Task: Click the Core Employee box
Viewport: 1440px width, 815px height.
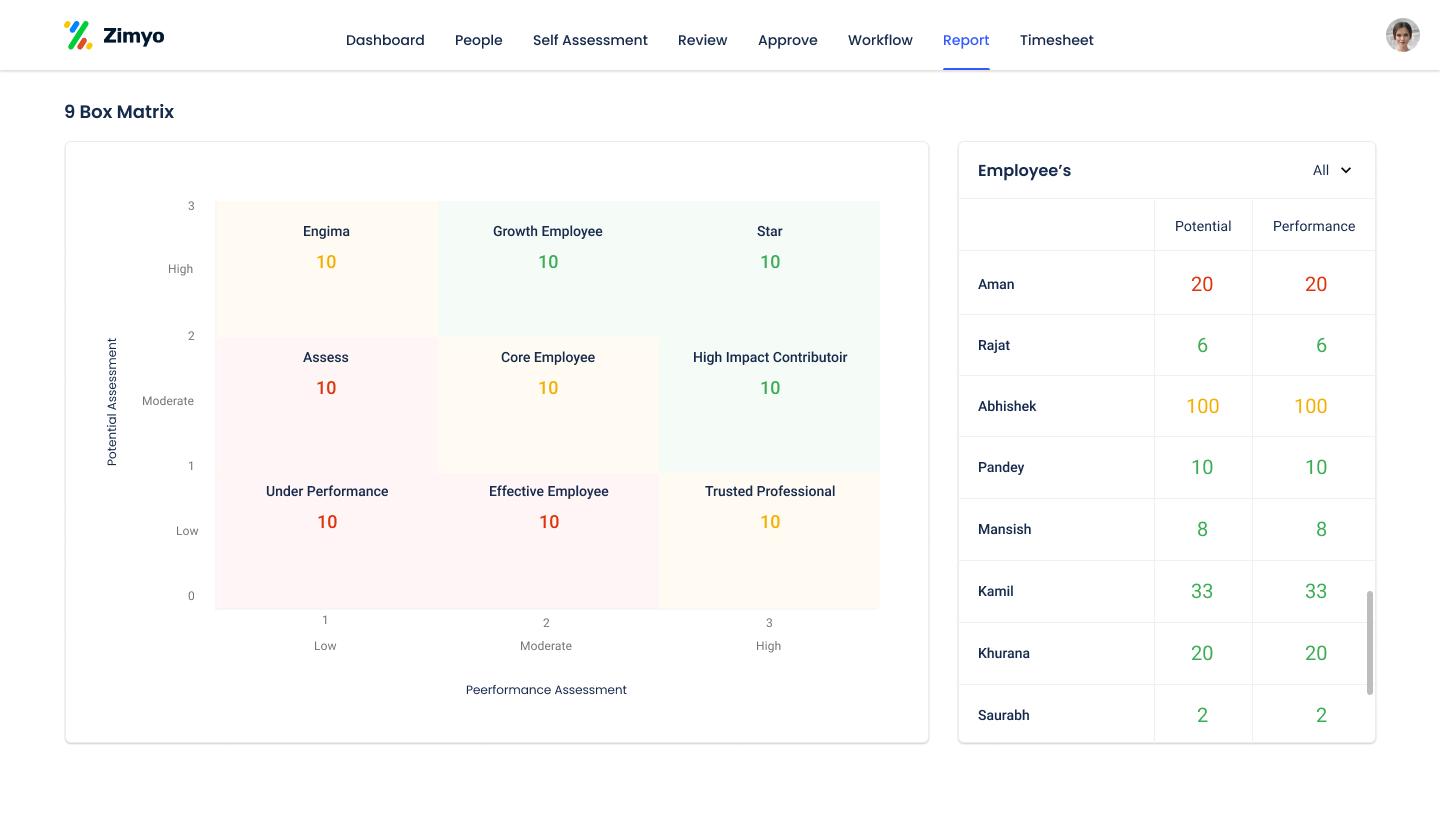Action: 548,403
